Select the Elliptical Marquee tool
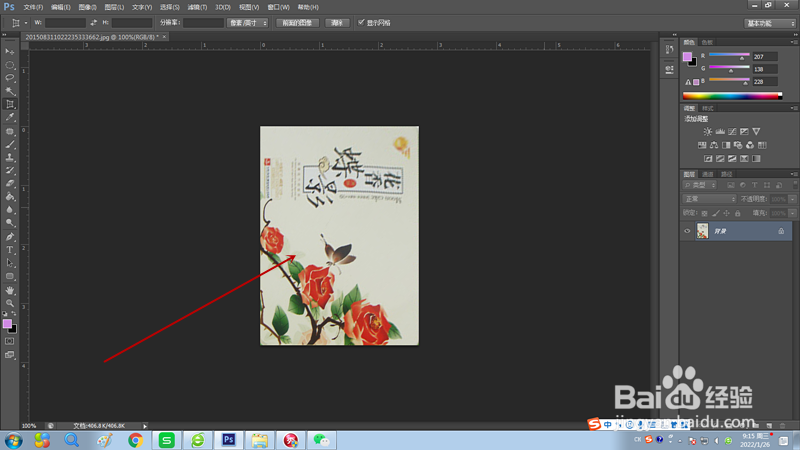Image resolution: width=800 pixels, height=450 pixels. (x=10, y=65)
